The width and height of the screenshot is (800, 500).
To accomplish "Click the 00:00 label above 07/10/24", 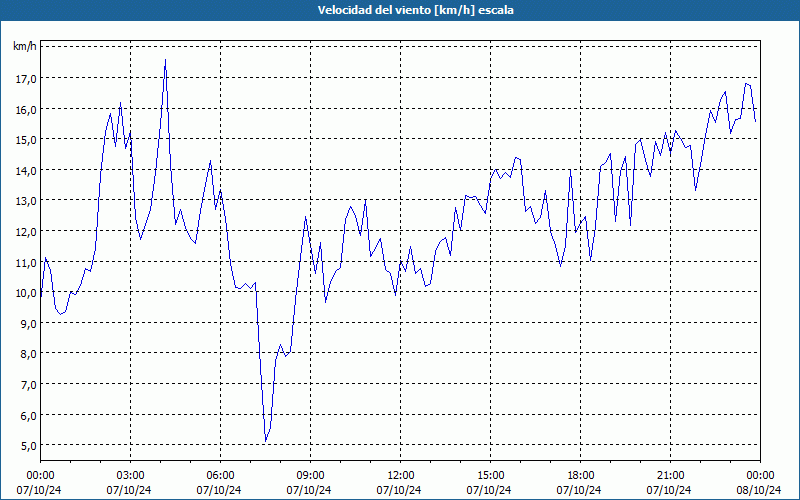I will click(40, 476).
